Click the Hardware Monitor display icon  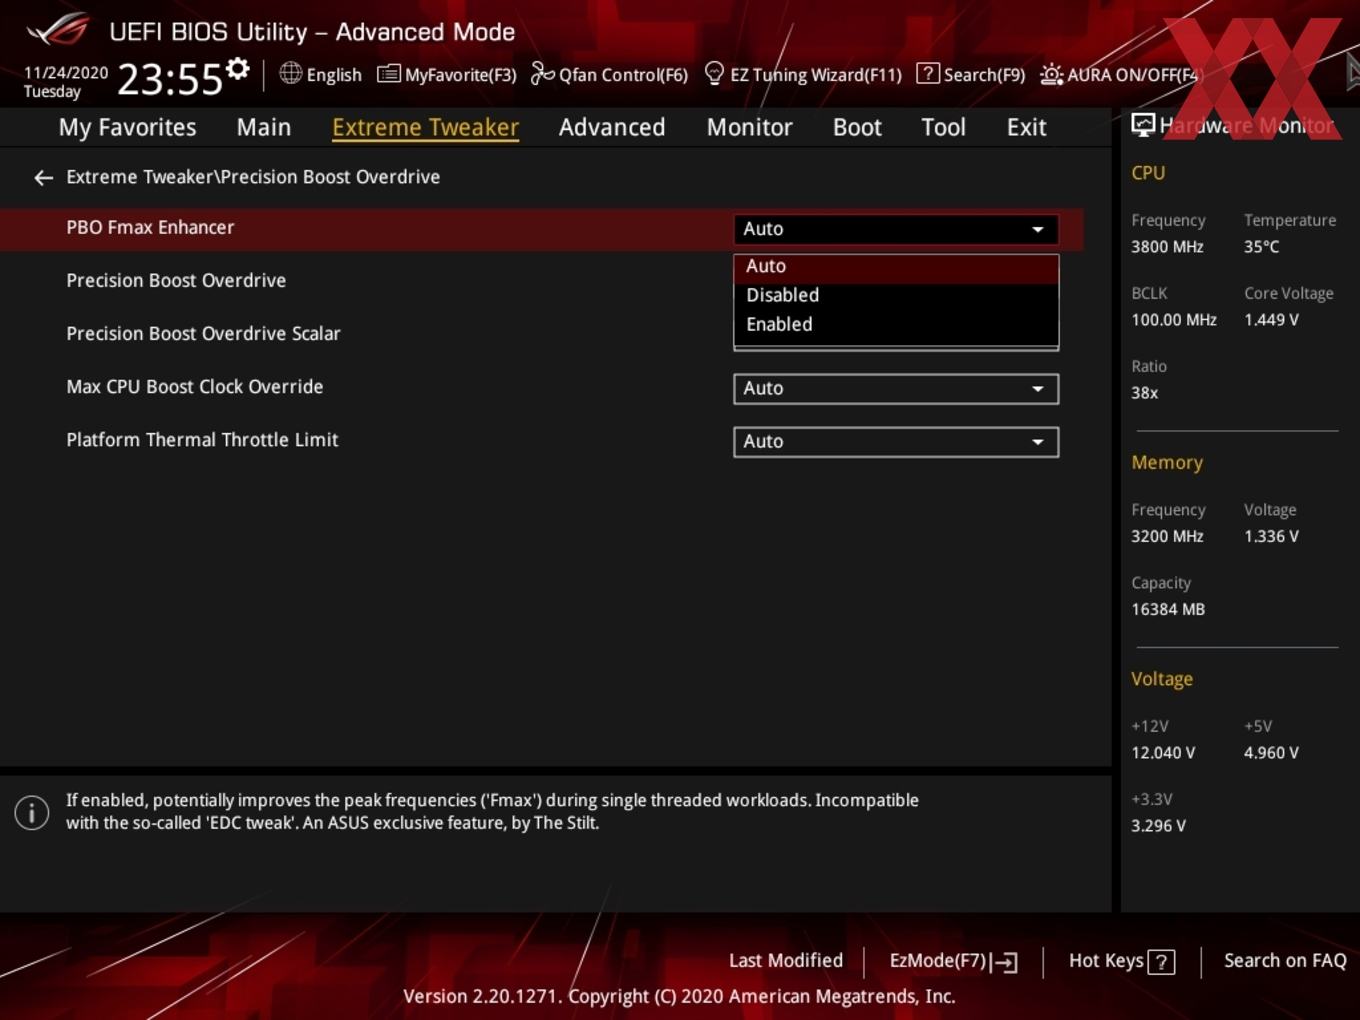coord(1143,124)
